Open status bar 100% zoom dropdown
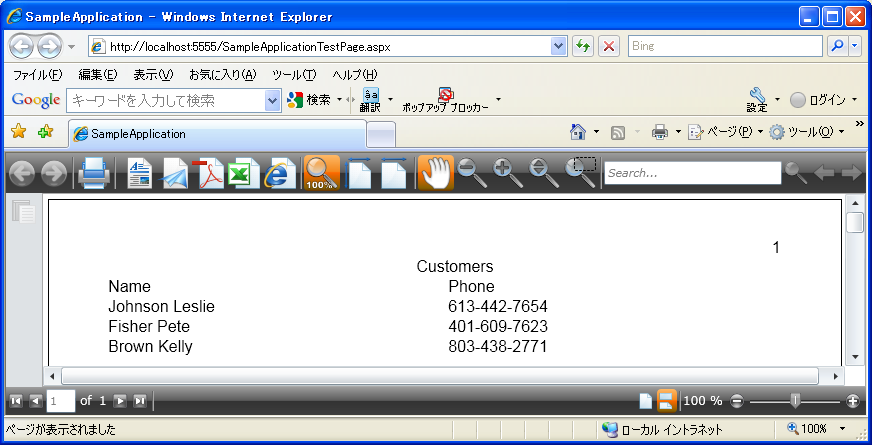Image resolution: width=872 pixels, height=445 pixels. tap(842, 429)
